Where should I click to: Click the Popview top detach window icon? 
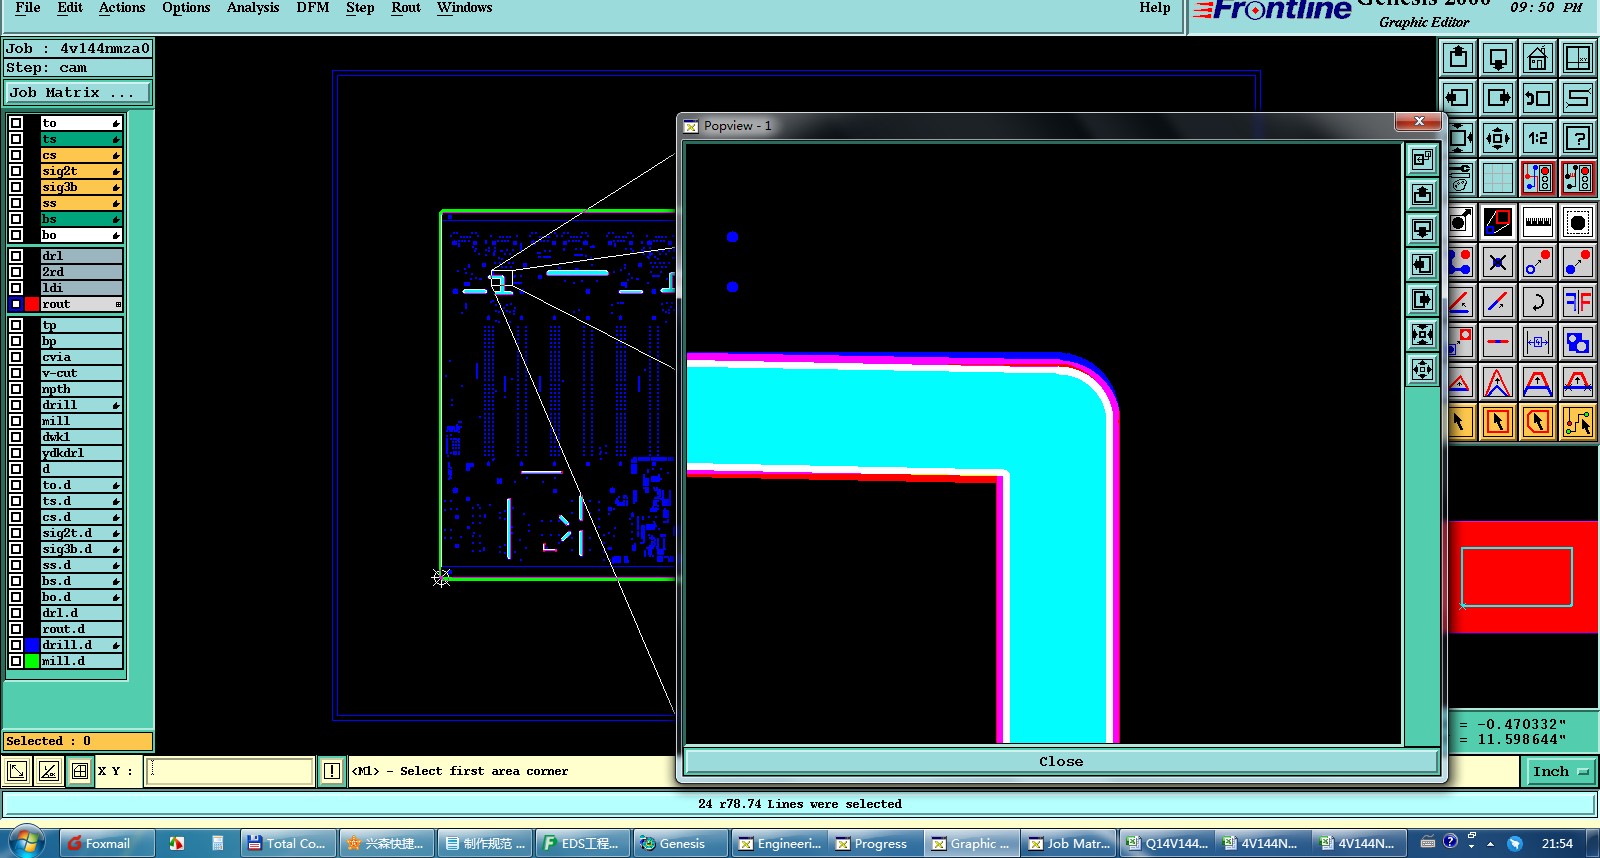(x=1422, y=159)
